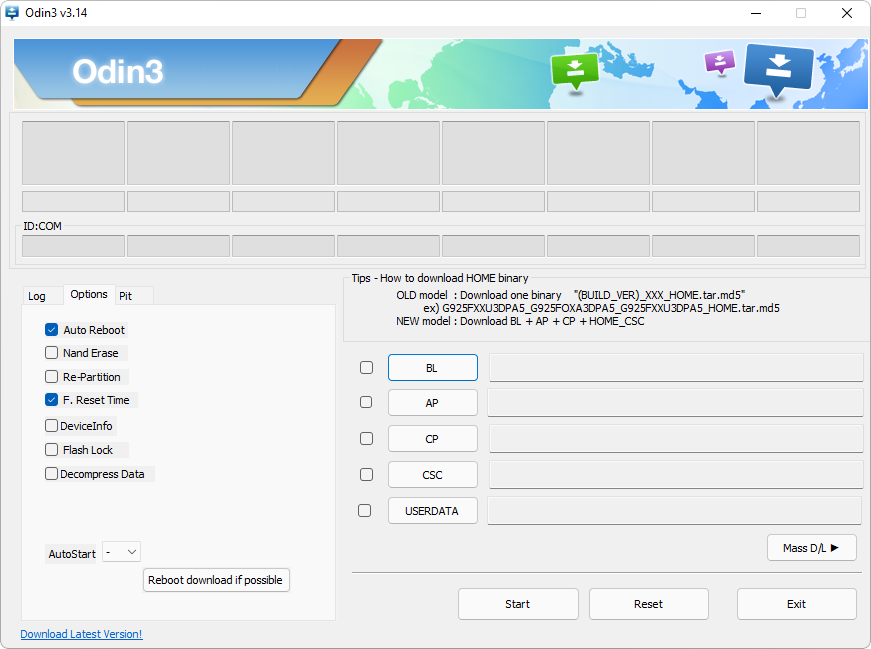Screen dimensions: 871x649
Task: Toggle the Auto Reboot checkbox
Action: click(51, 330)
